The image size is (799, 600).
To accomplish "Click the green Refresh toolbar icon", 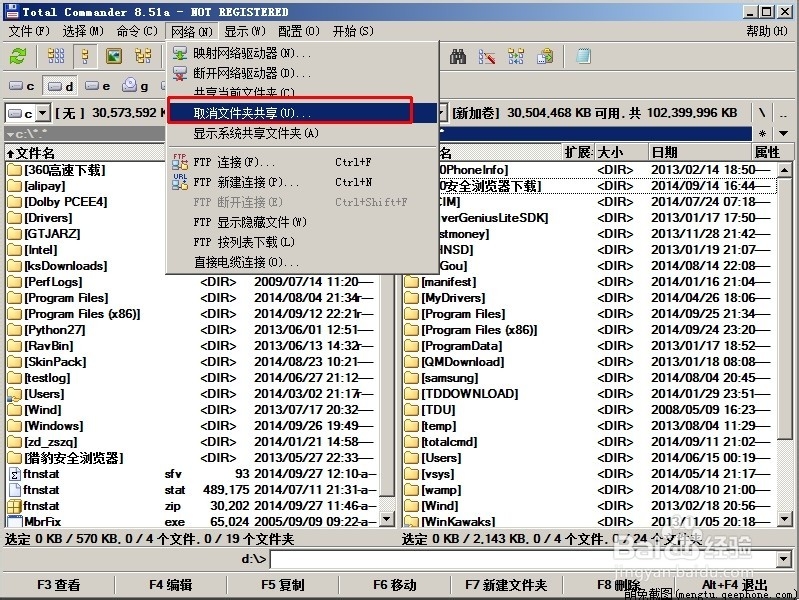I will coord(18,56).
